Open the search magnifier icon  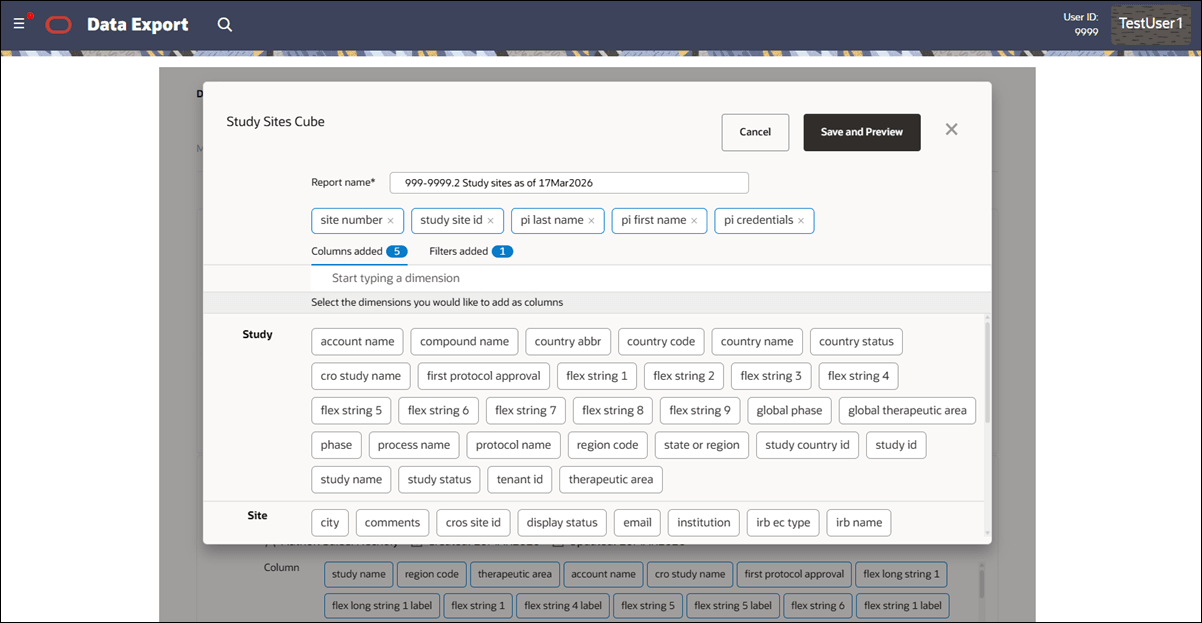(225, 25)
